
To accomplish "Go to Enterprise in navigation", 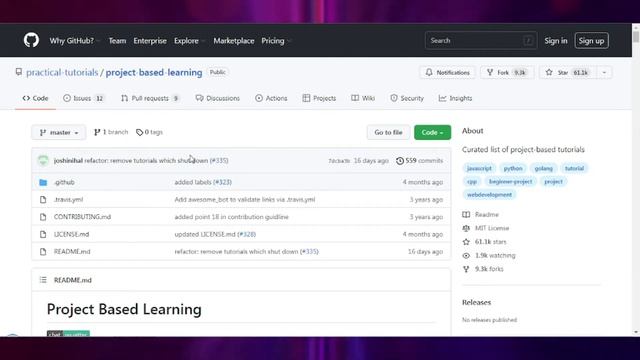I will click(150, 41).
